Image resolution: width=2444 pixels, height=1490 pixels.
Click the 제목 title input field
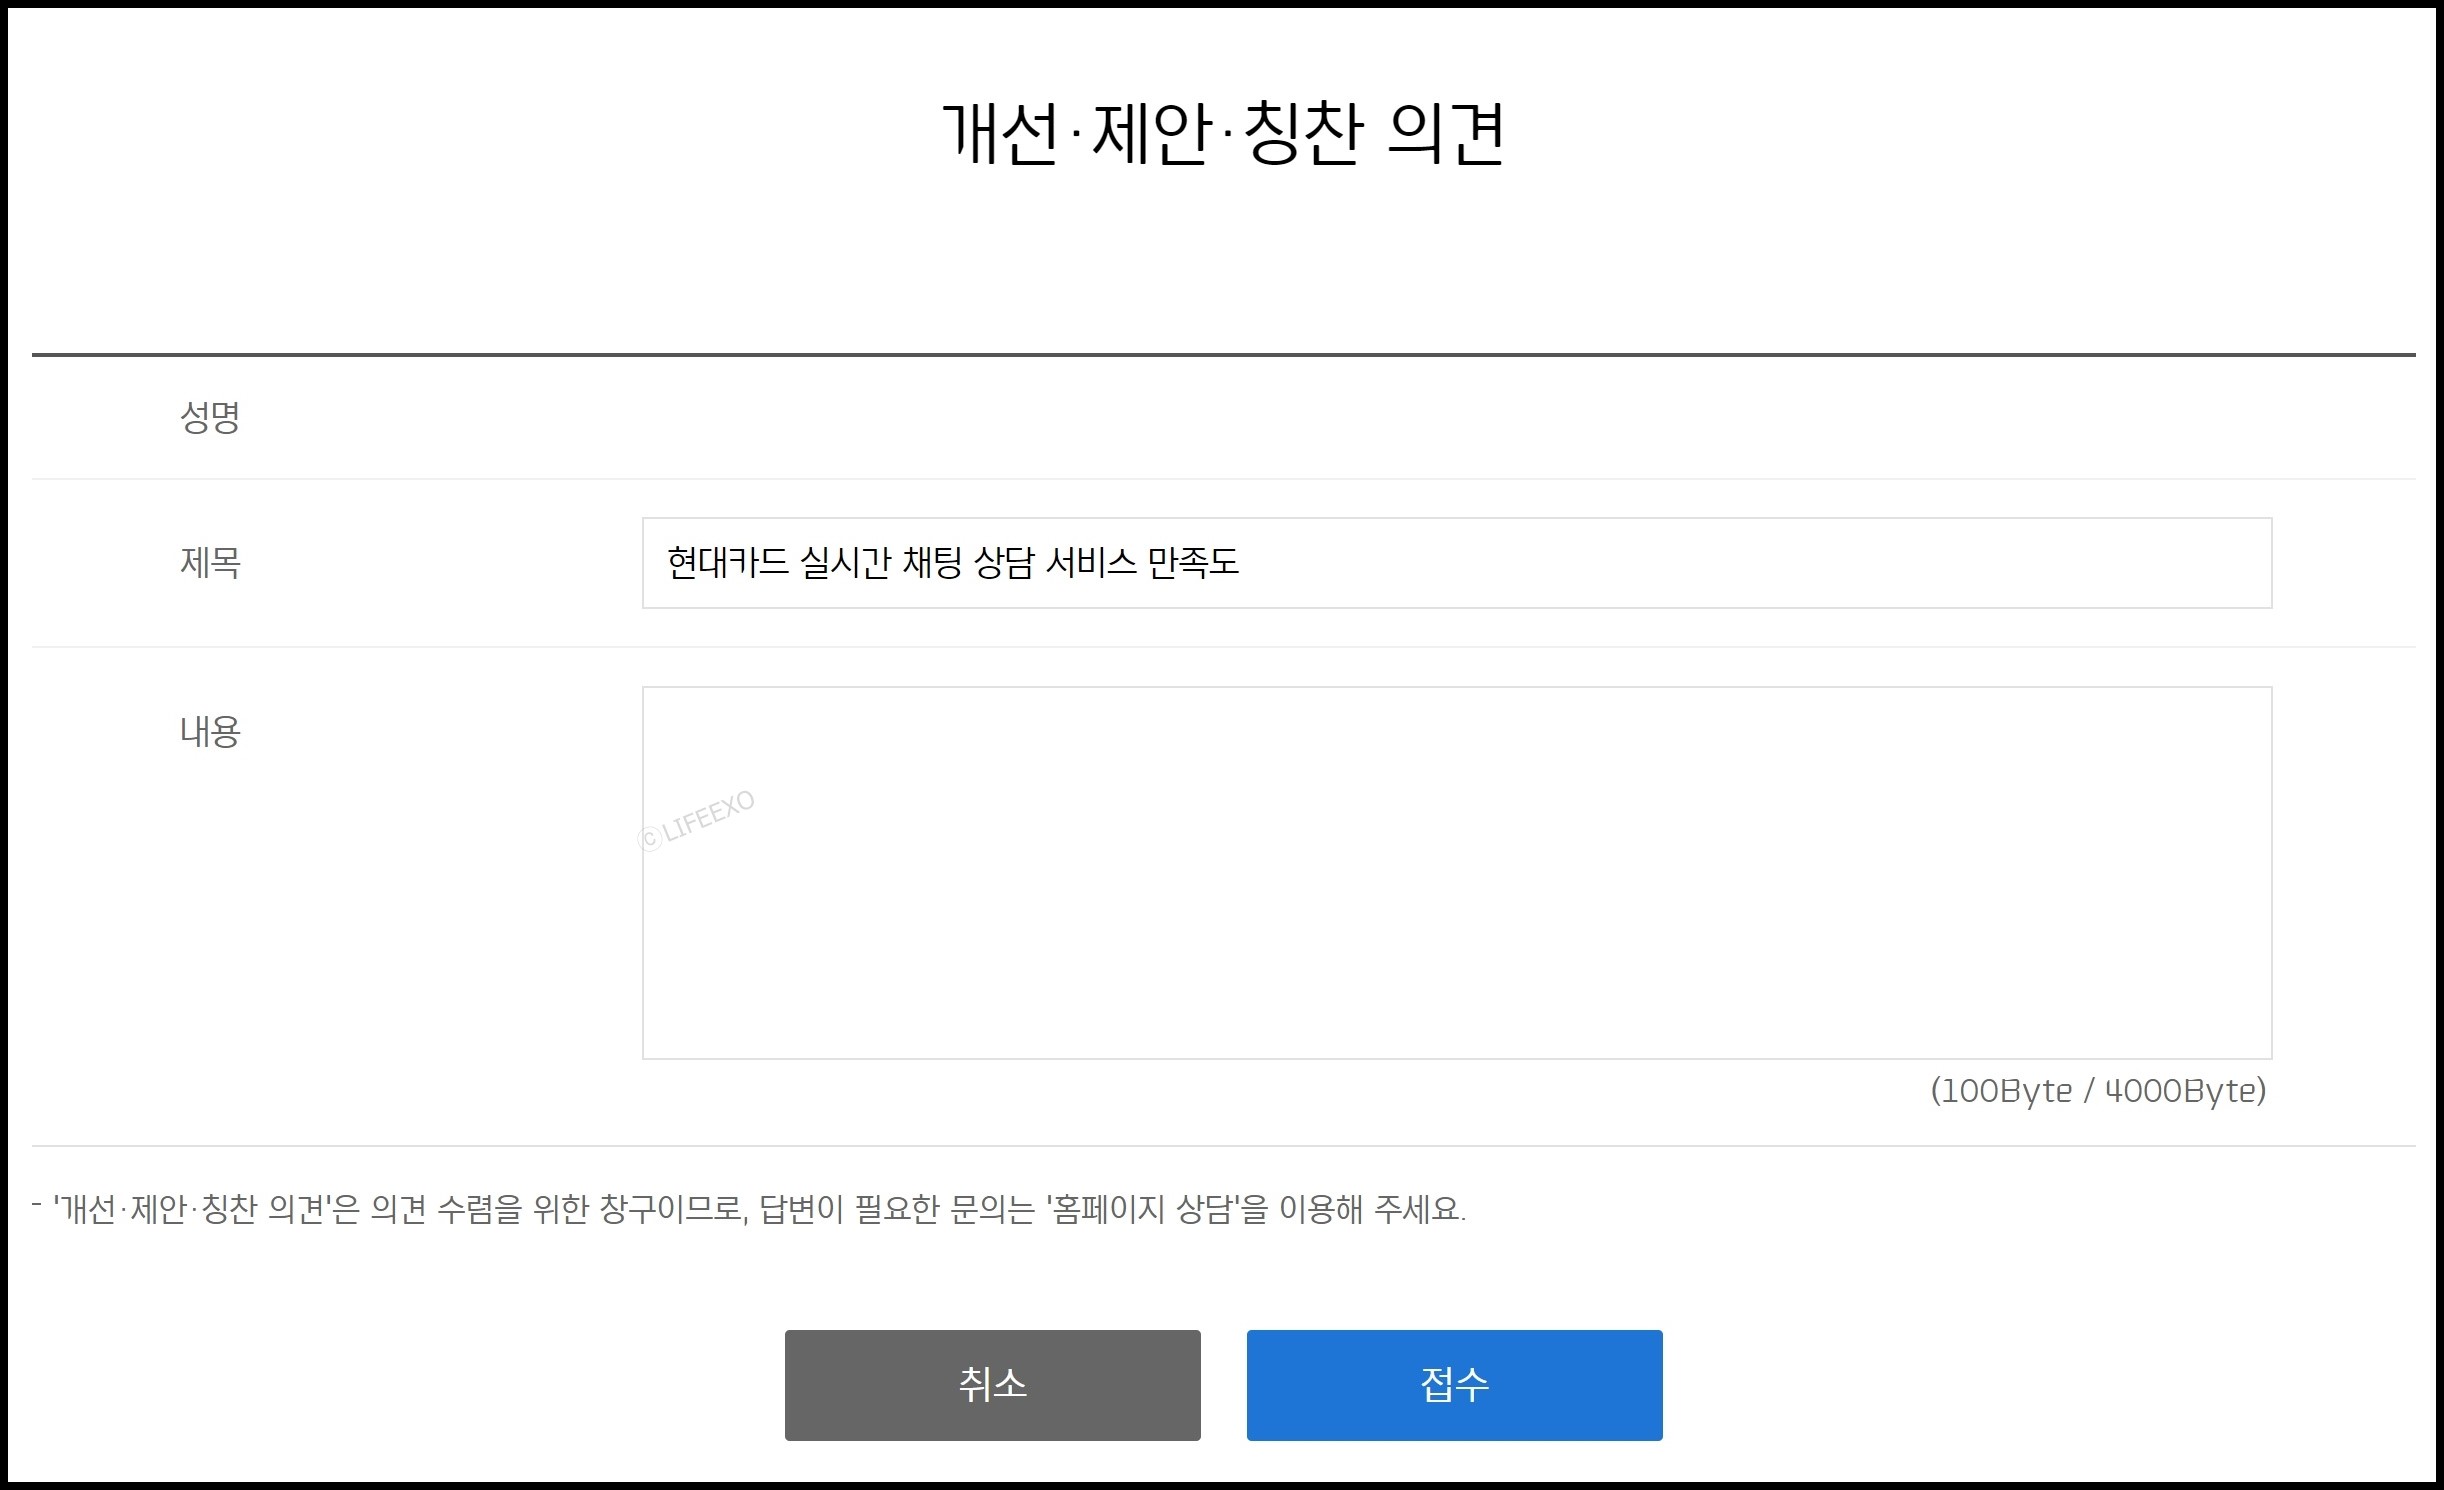(x=1457, y=563)
